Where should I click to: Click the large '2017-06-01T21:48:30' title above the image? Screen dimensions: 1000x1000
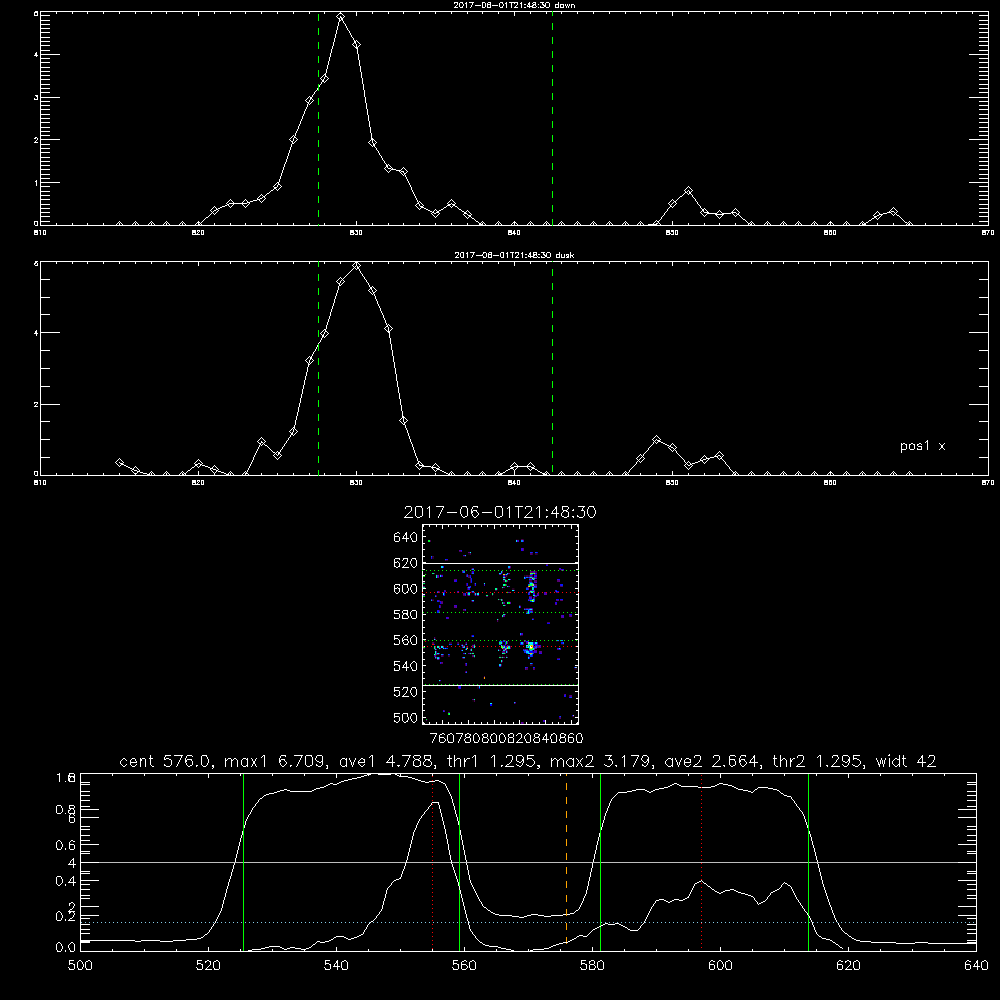click(500, 512)
